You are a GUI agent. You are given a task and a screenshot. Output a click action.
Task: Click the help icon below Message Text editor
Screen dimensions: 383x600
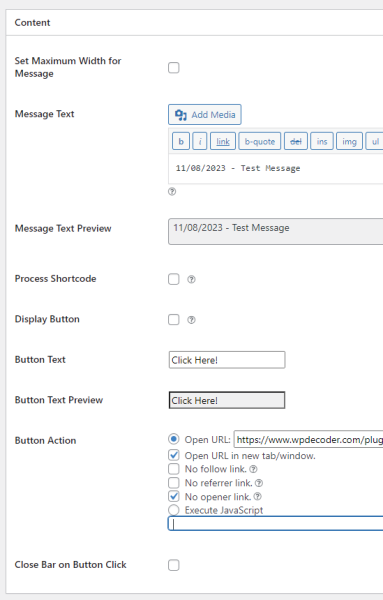(x=172, y=192)
